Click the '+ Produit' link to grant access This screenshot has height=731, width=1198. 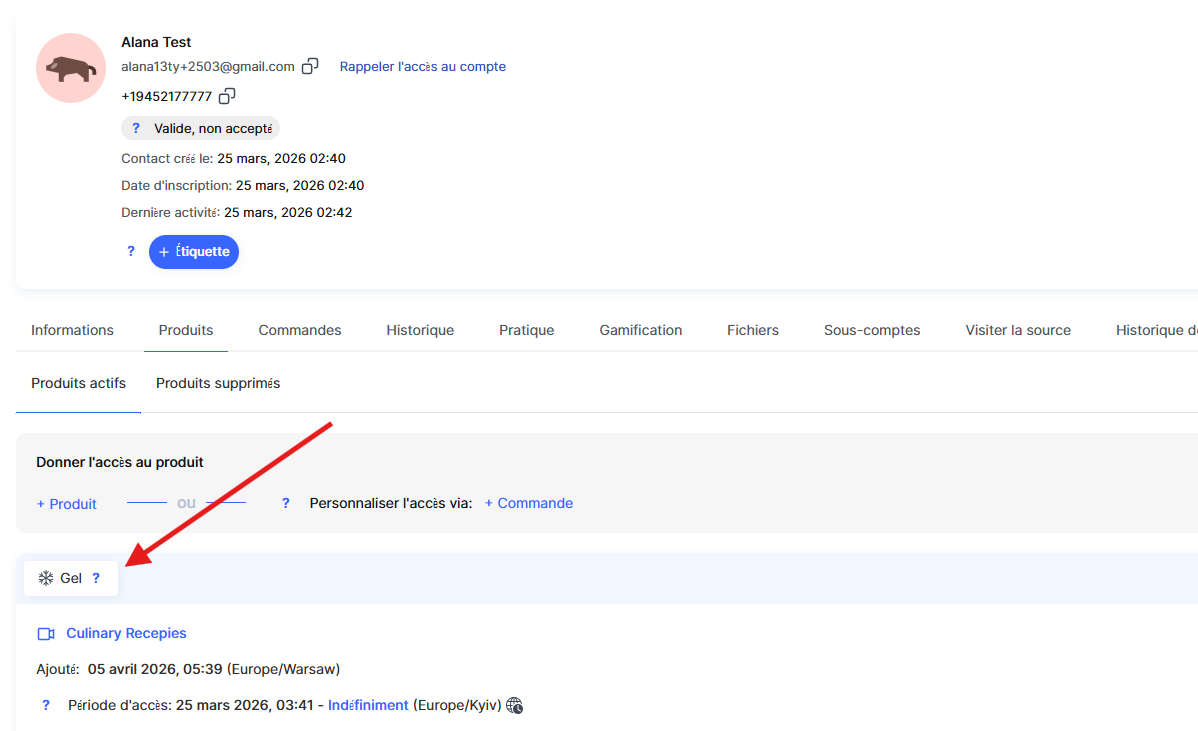point(66,504)
